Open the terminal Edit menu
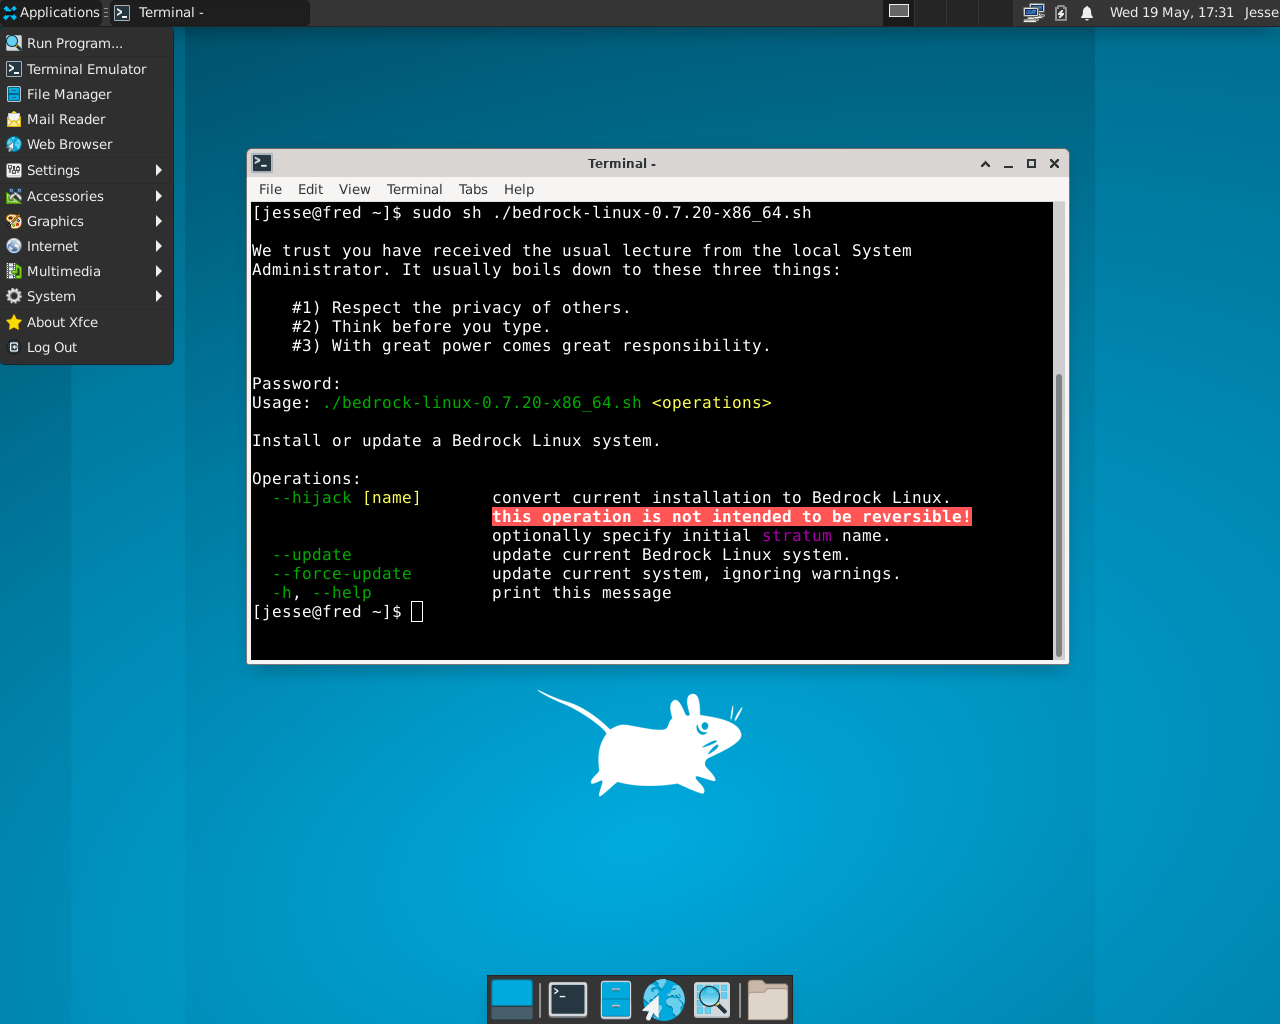This screenshot has height=1024, width=1280. point(310,189)
